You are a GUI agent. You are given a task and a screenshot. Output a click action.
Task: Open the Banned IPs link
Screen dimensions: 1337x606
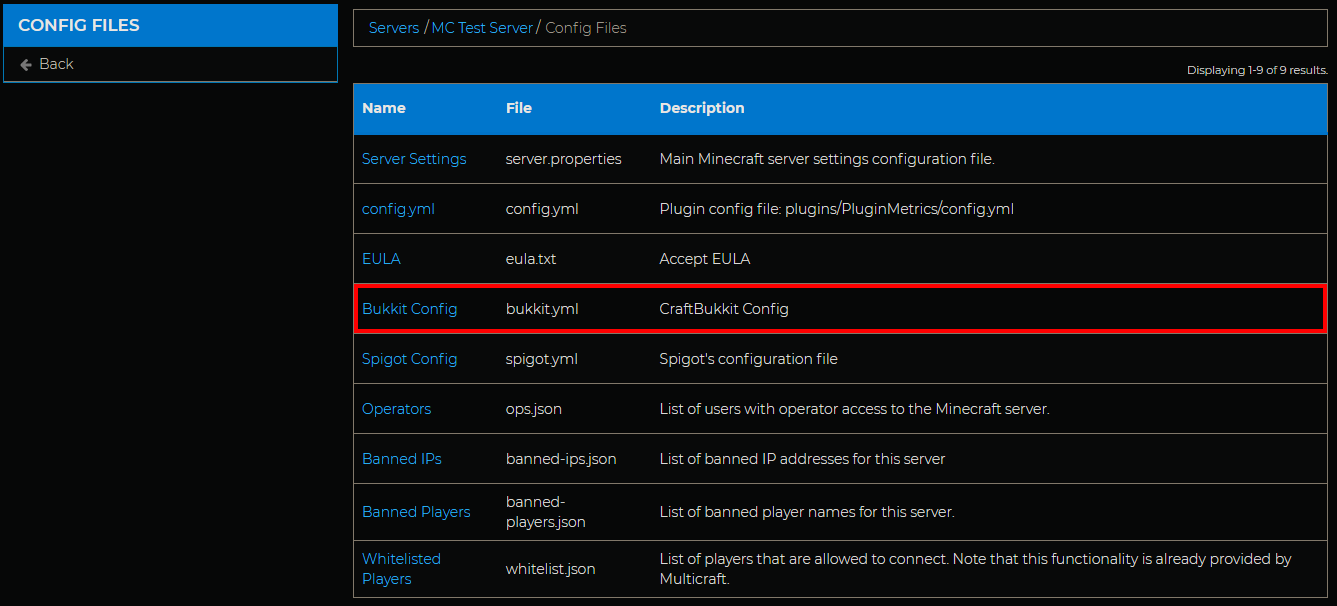[x=401, y=459]
